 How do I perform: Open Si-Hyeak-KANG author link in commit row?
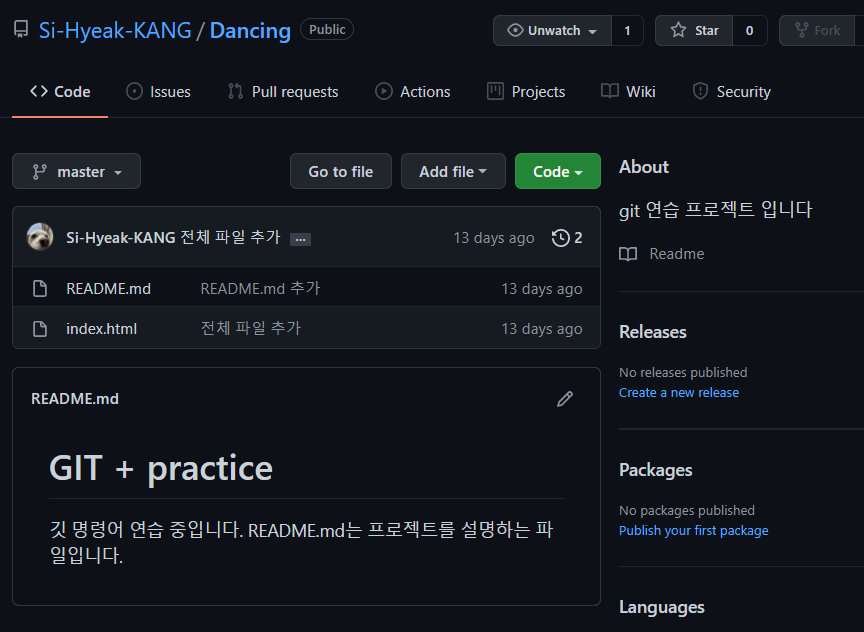point(121,237)
